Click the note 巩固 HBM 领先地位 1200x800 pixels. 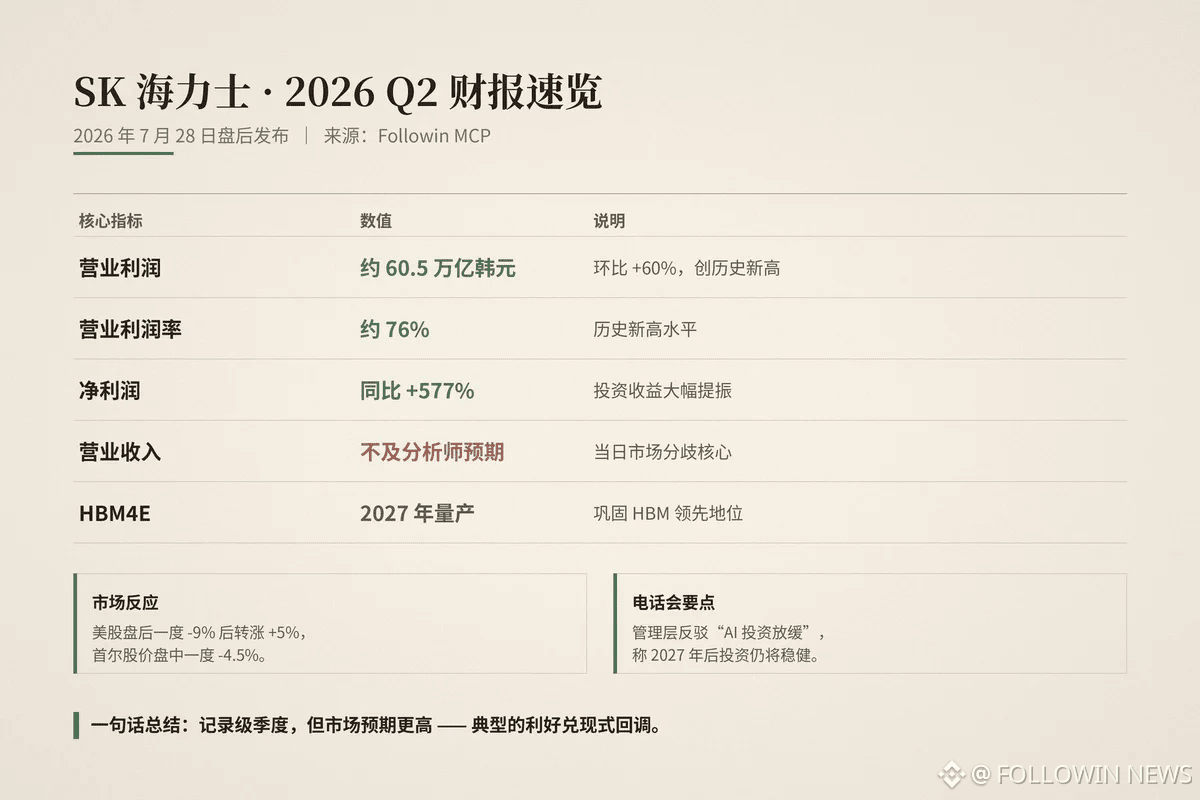click(668, 513)
